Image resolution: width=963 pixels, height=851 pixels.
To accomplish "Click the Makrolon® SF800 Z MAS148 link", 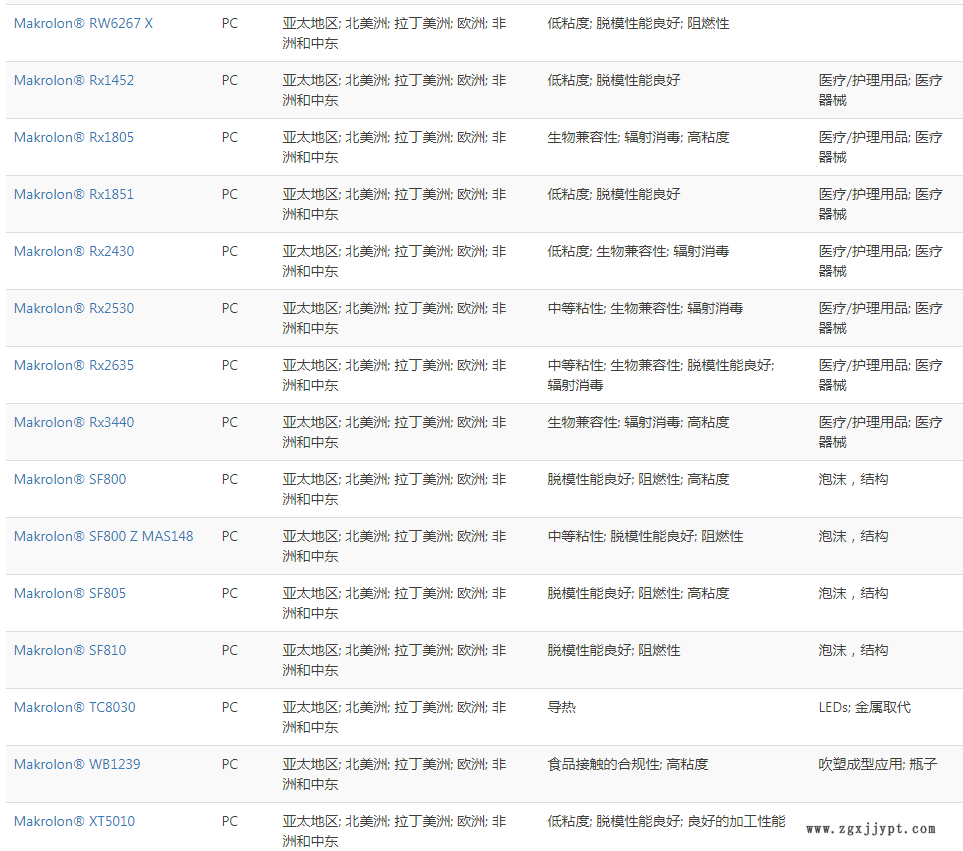I will pyautogui.click(x=103, y=536).
